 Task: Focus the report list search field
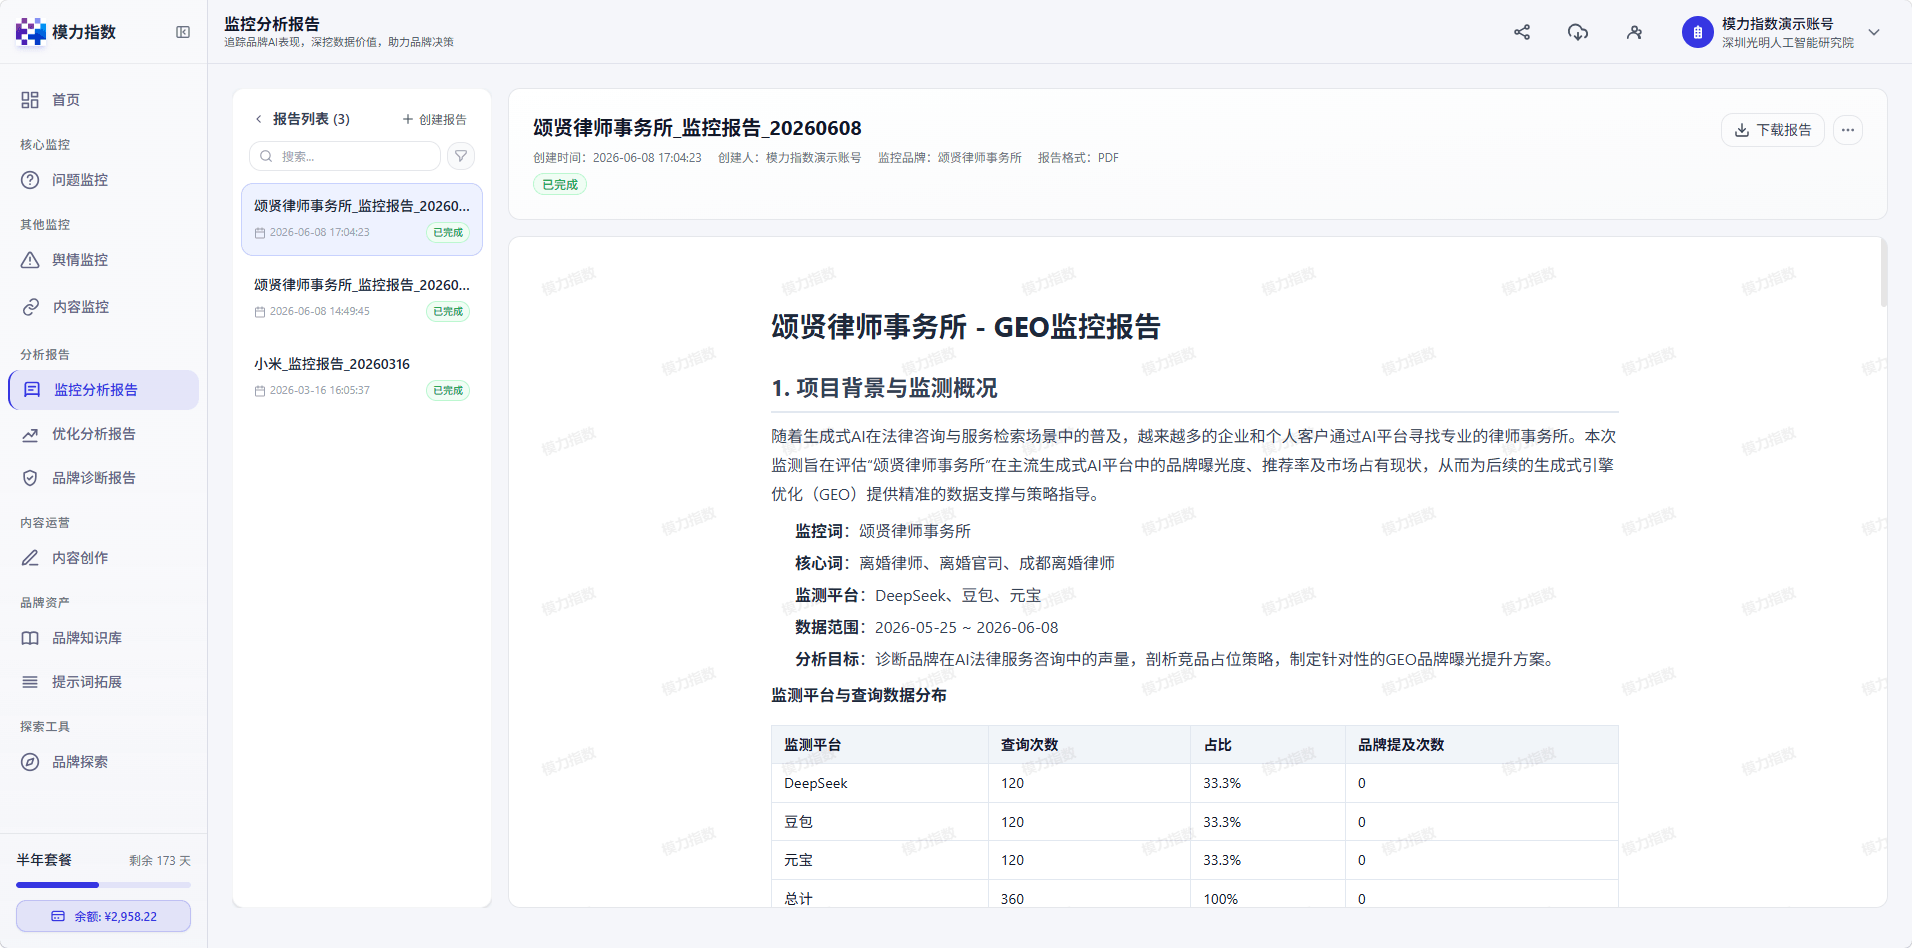pyautogui.click(x=345, y=156)
